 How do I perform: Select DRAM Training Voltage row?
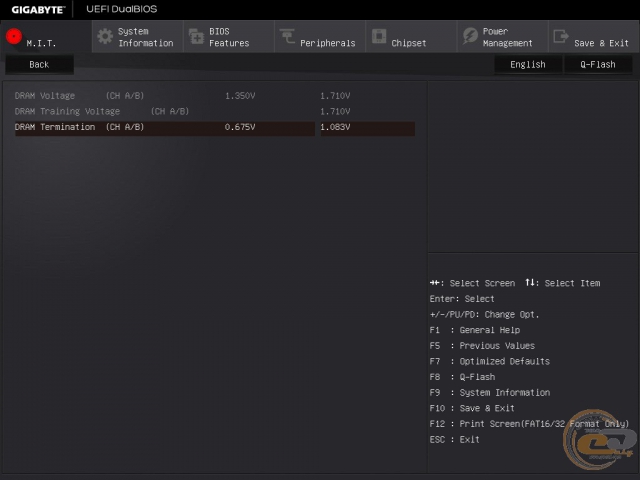coord(215,111)
